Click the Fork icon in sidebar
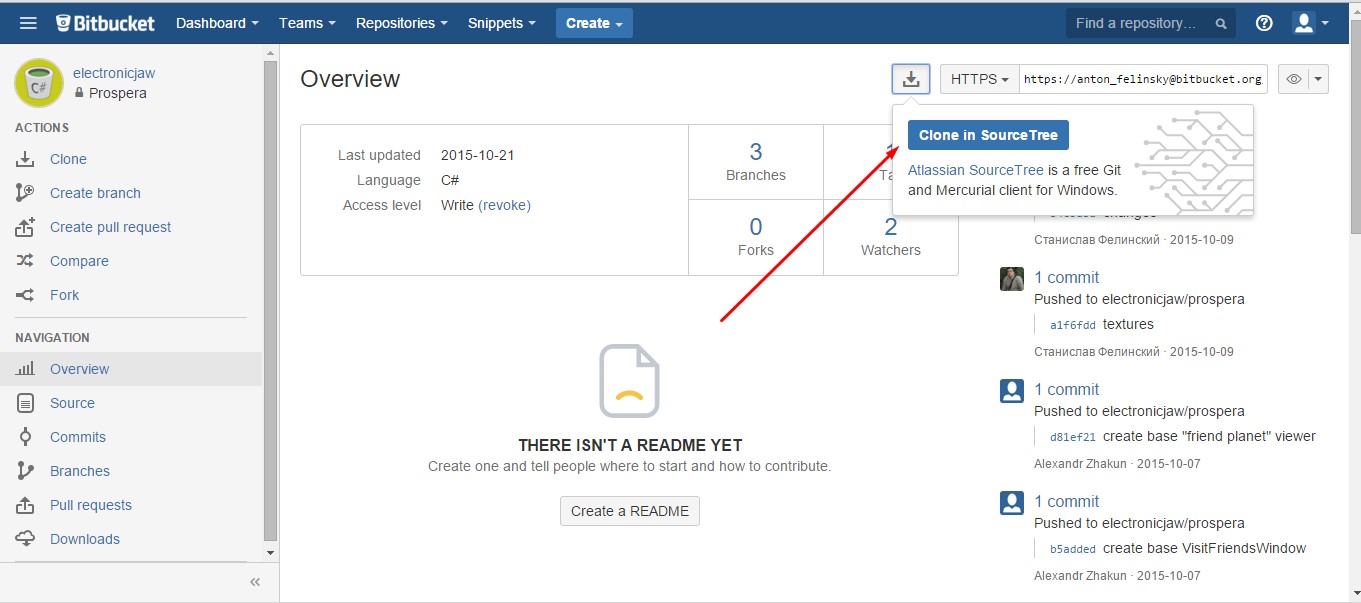The height and width of the screenshot is (603, 1361). pyautogui.click(x=26, y=295)
